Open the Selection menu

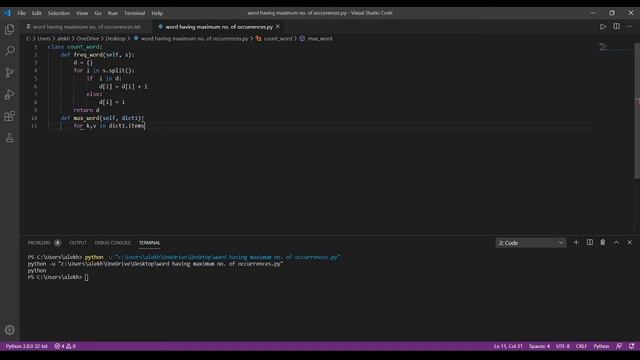click(x=59, y=13)
